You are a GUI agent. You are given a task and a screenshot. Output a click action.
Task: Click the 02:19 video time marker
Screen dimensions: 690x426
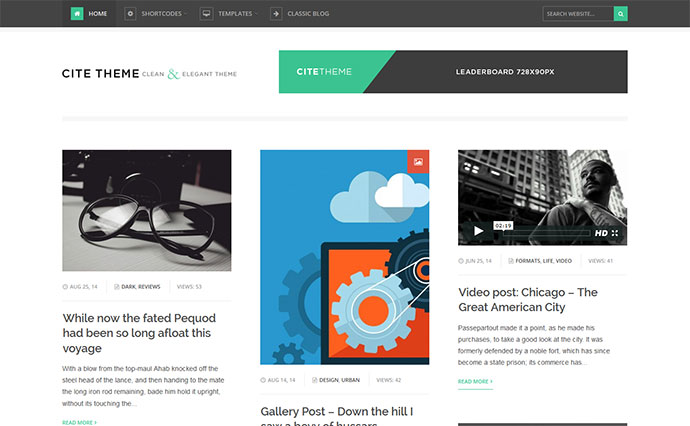[x=503, y=226]
